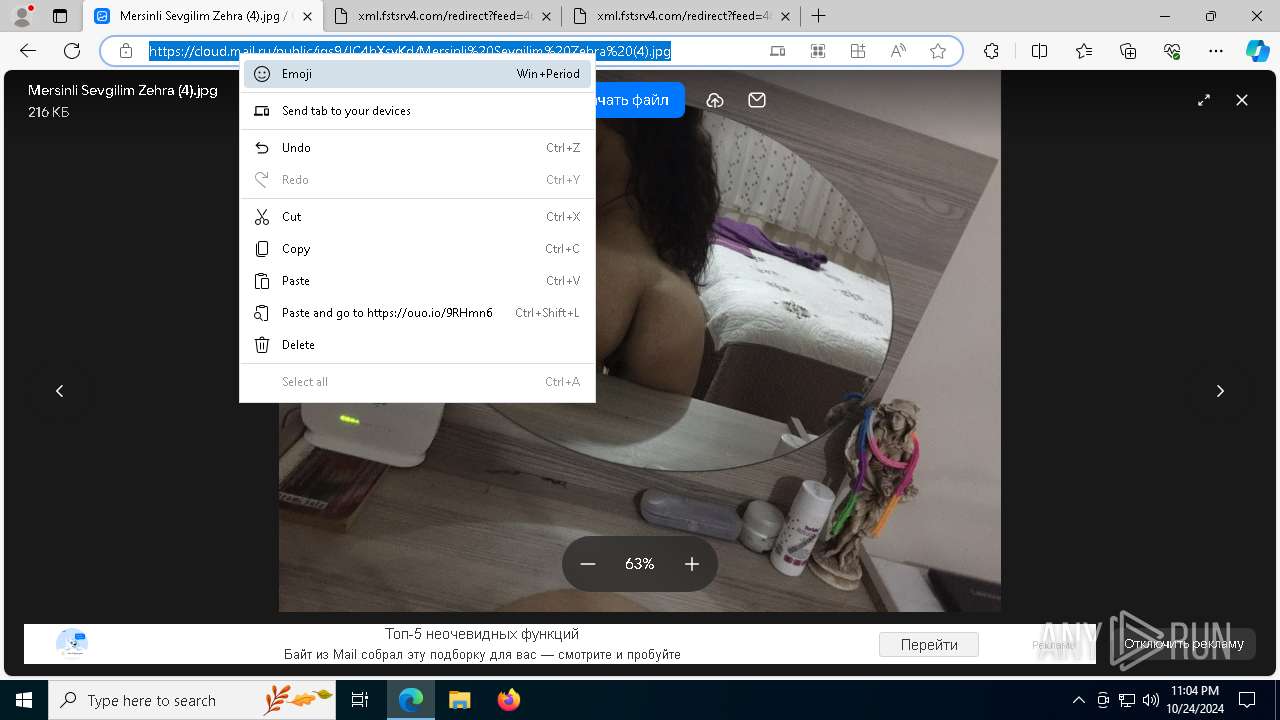Close the Mersinli Sevgilim Zehra tab
The width and height of the screenshot is (1280, 720).
click(306, 16)
